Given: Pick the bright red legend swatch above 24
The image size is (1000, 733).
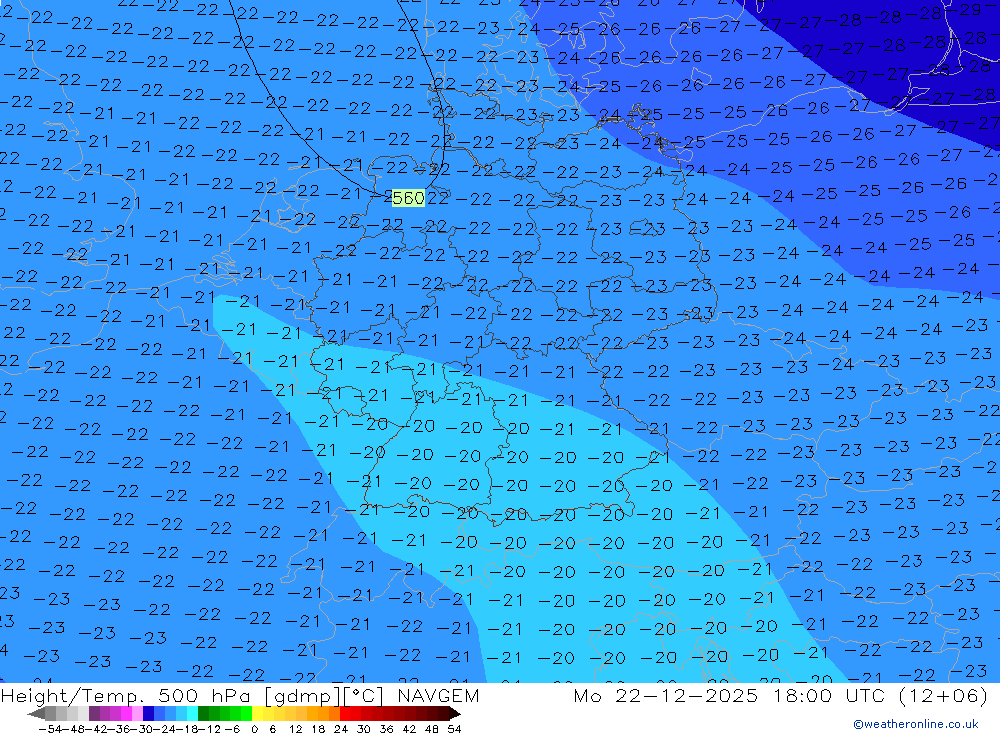Looking at the screenshot, I should click(x=345, y=714).
